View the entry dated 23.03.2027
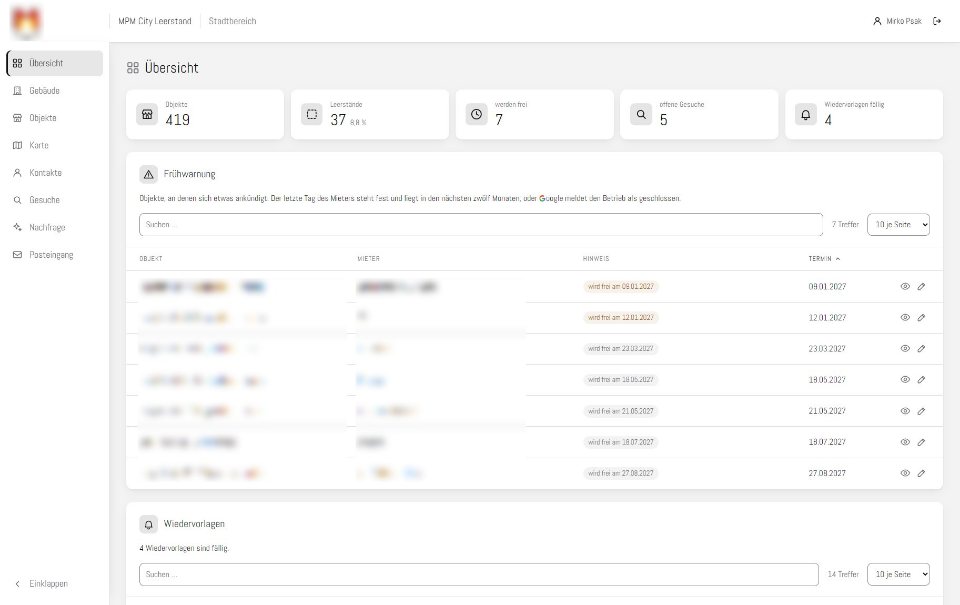This screenshot has width=960, height=605. pos(905,348)
